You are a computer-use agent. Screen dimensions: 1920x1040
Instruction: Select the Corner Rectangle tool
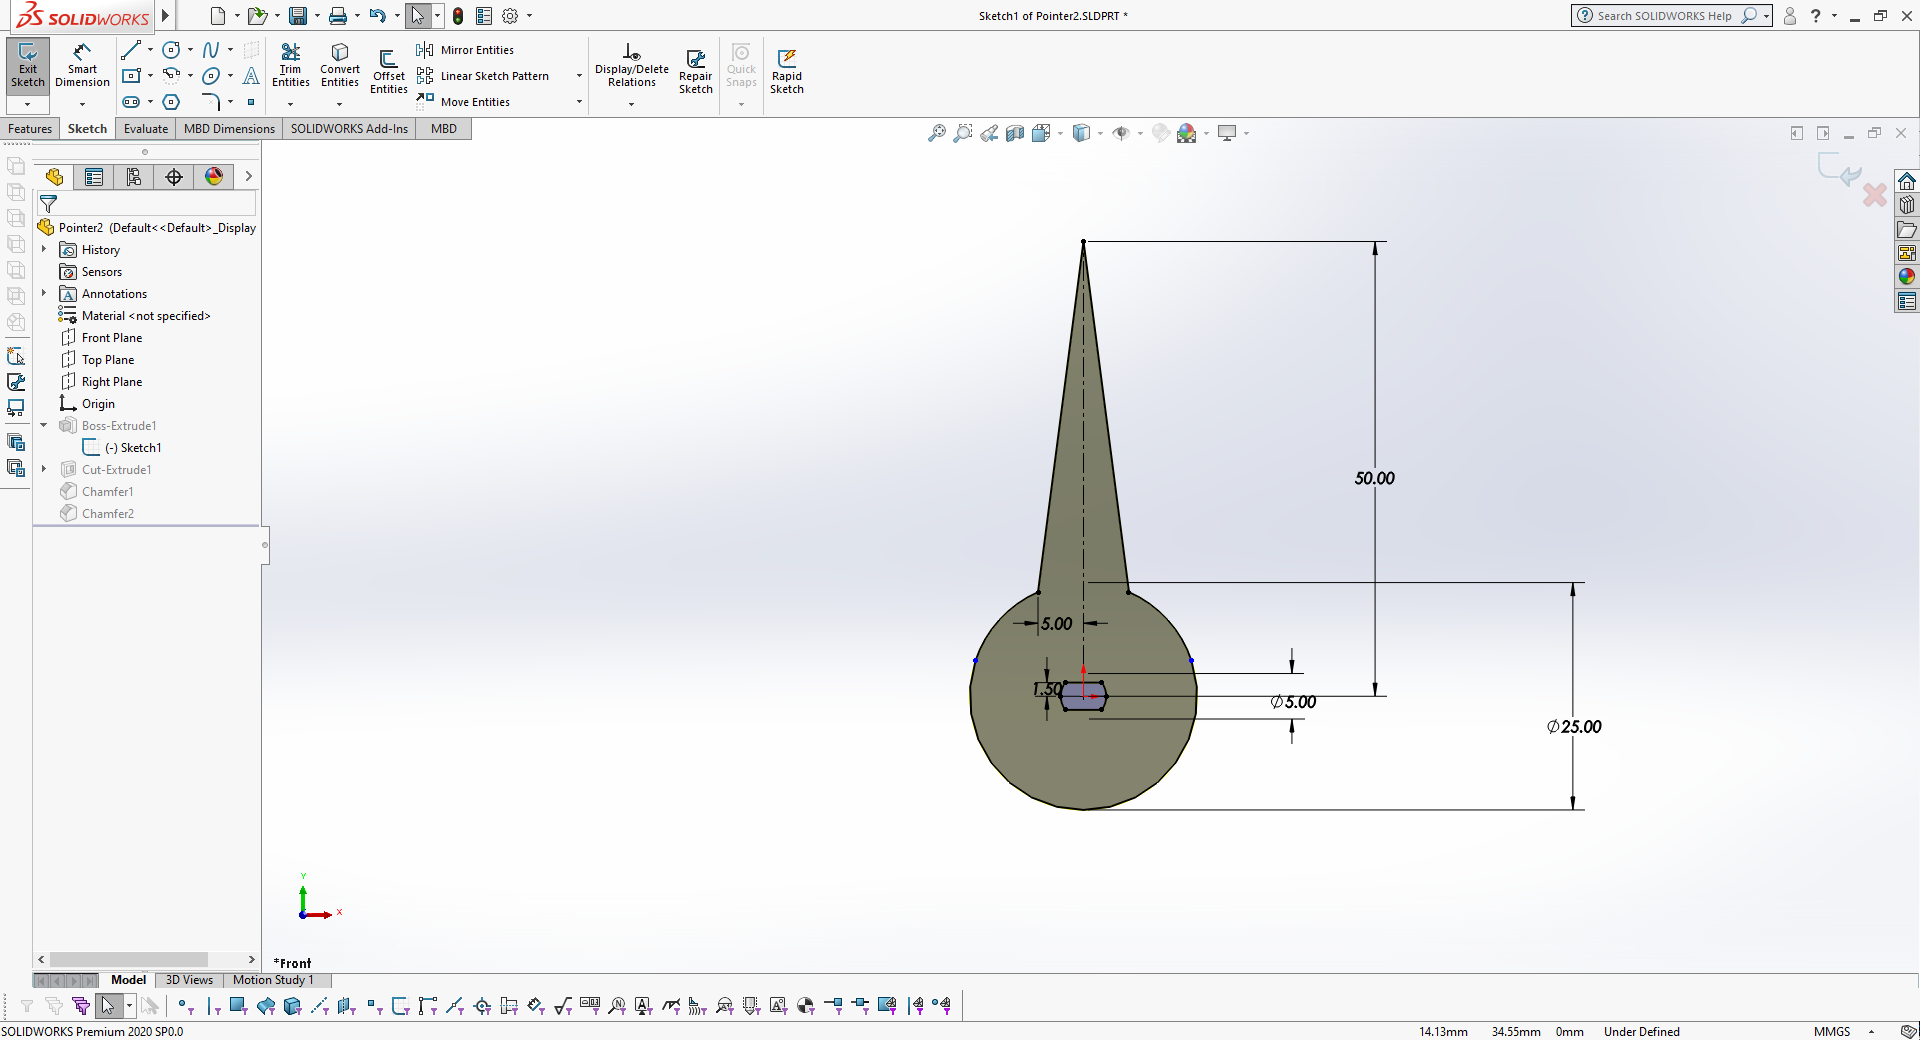(130, 76)
